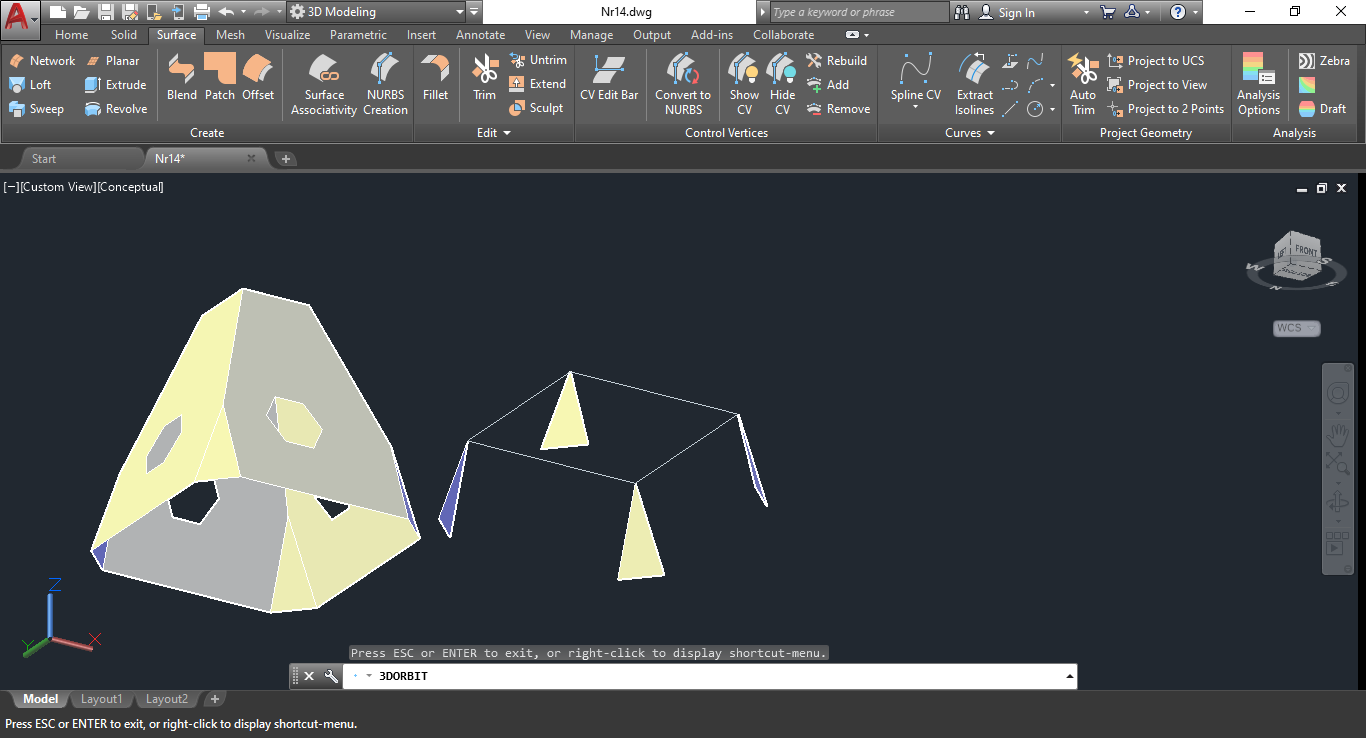The height and width of the screenshot is (738, 1366).
Task: Toggle Surface Associativity
Action: click(323, 84)
